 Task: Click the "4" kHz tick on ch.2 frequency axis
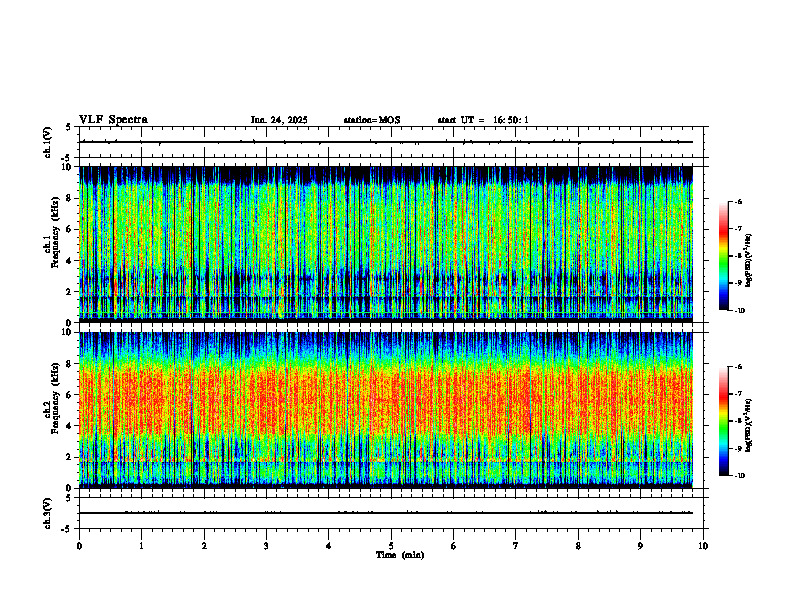tap(71, 426)
